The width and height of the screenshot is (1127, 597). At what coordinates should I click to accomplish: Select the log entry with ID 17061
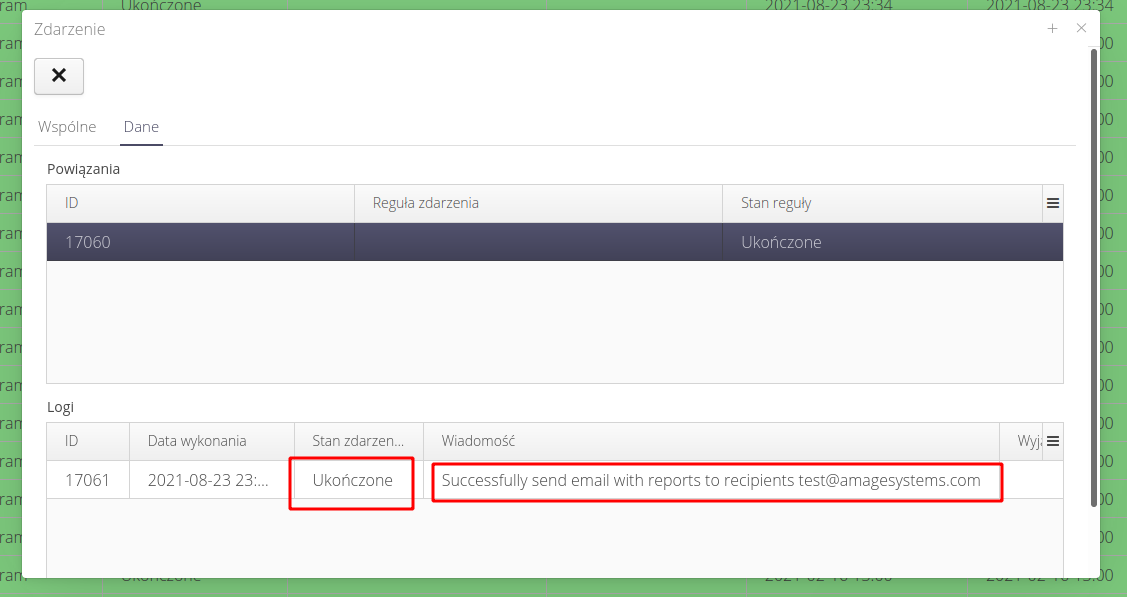click(87, 480)
